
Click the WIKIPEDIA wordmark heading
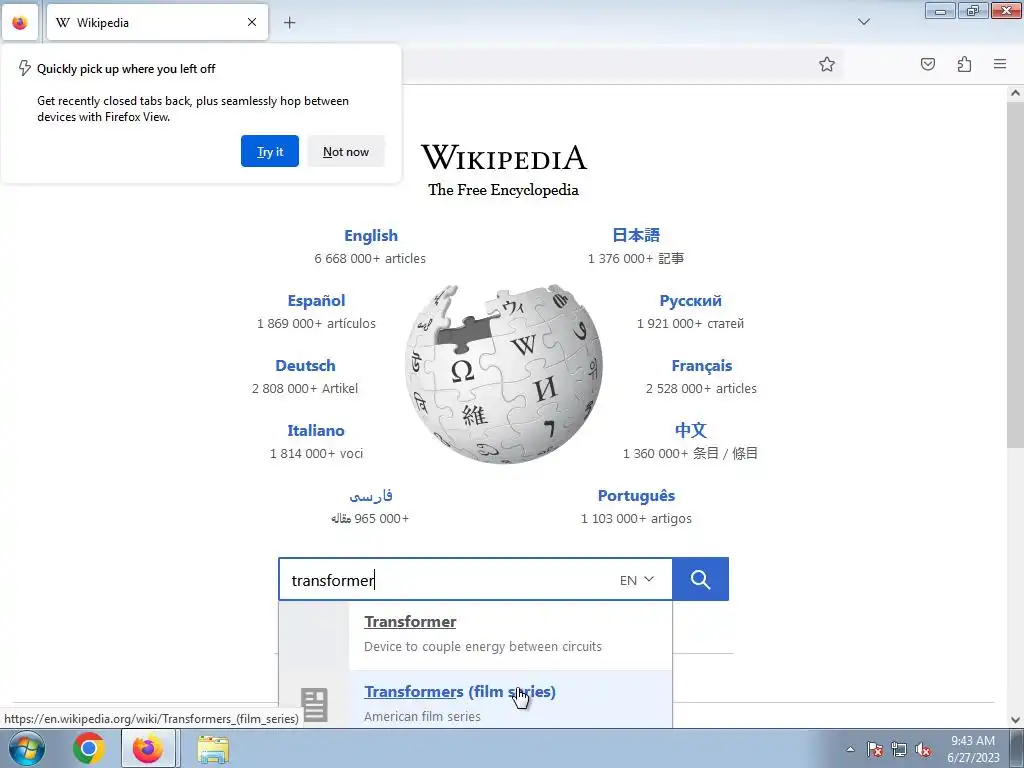(x=504, y=157)
